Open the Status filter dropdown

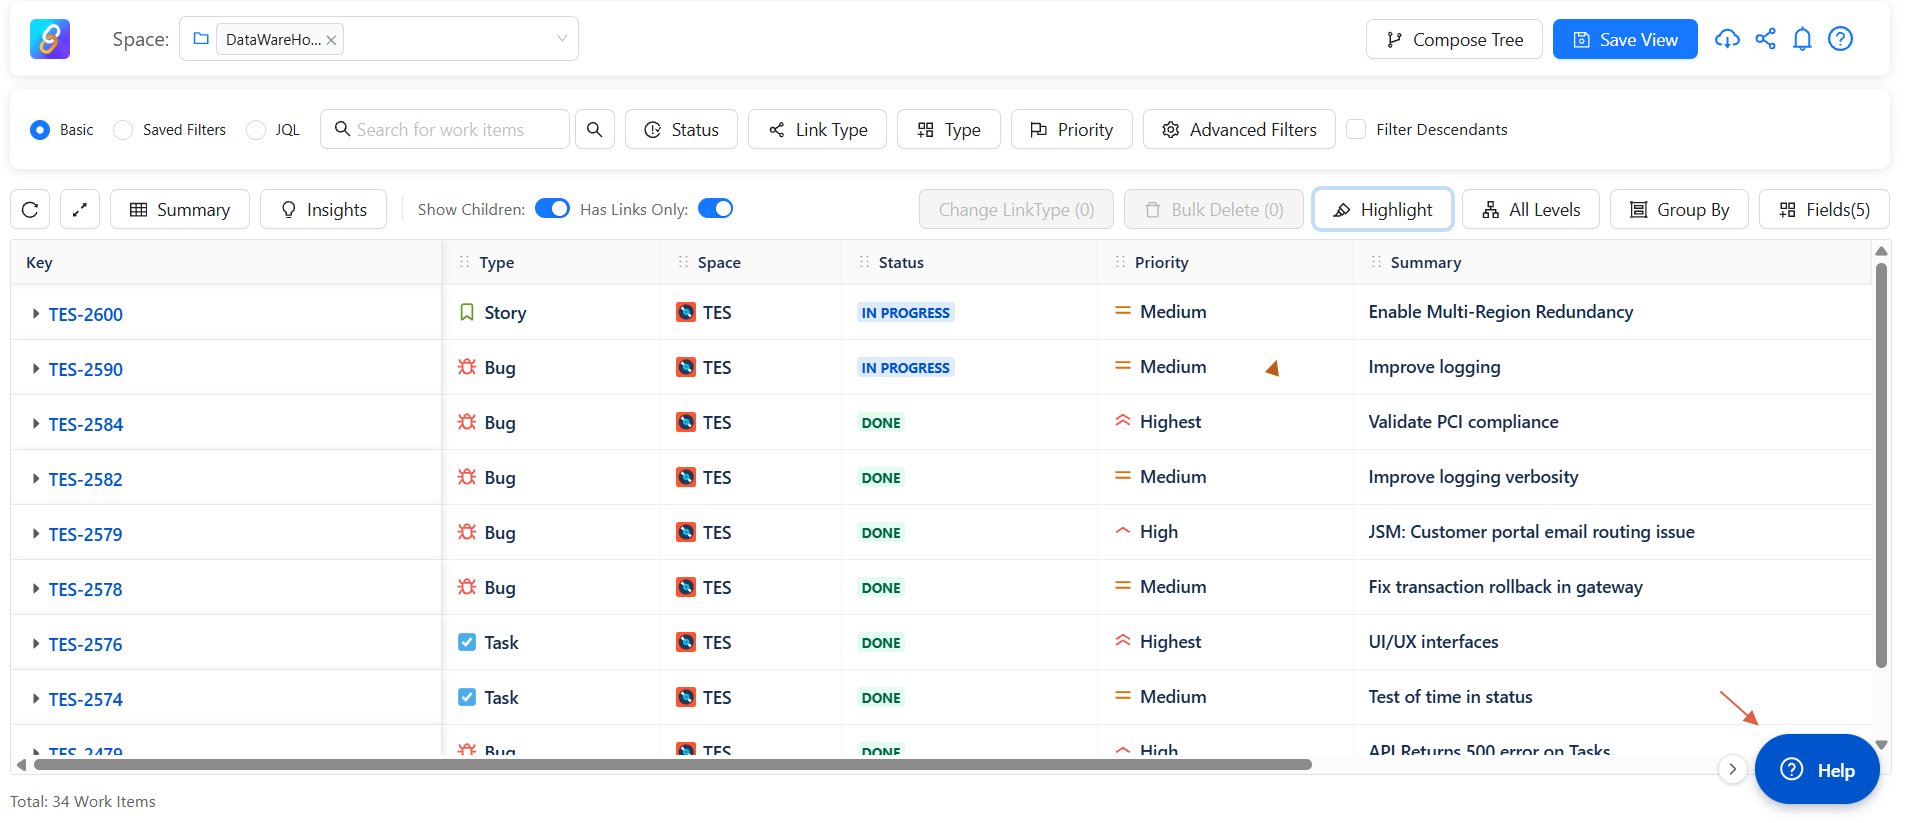point(681,129)
